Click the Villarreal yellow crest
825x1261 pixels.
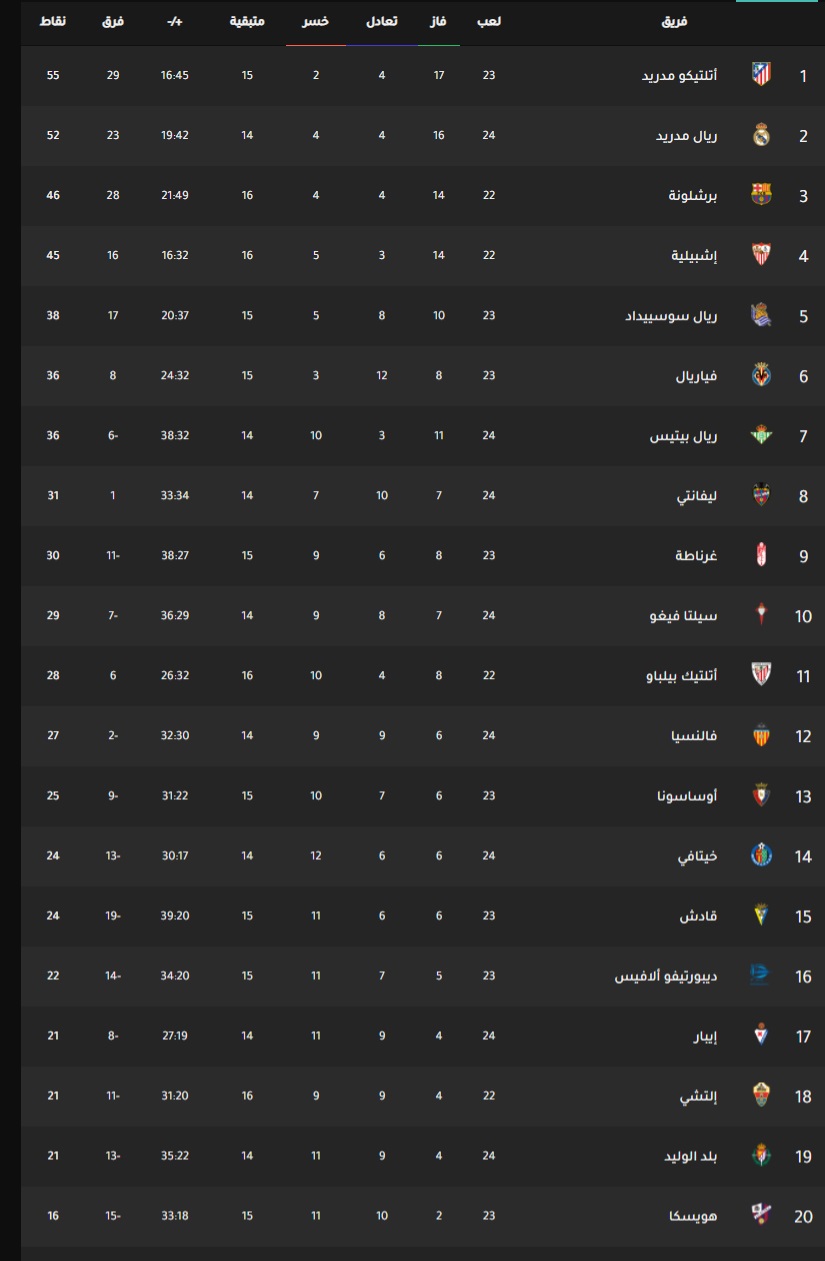(761, 375)
